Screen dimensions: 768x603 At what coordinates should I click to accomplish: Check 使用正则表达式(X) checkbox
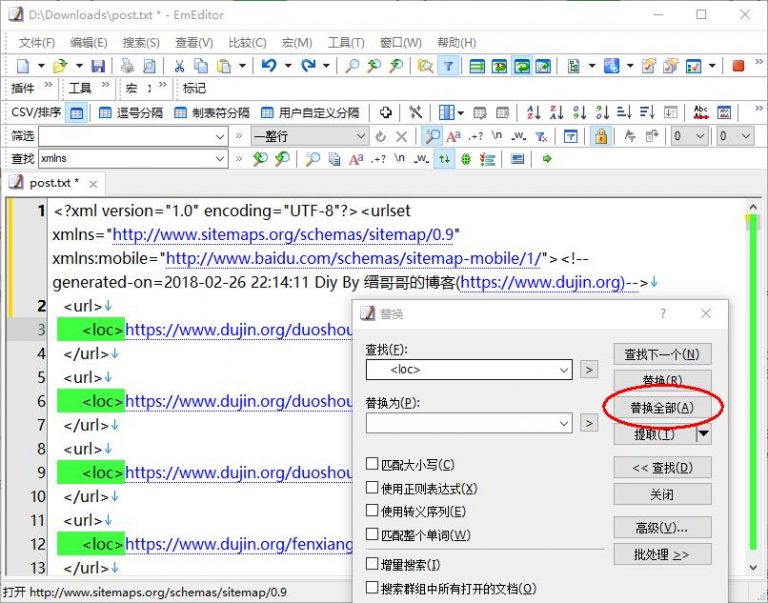pos(372,487)
